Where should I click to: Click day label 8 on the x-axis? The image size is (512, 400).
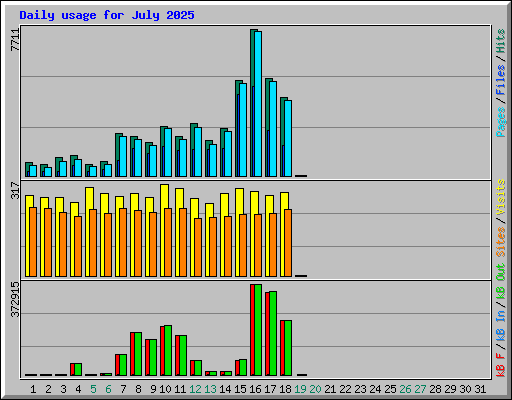[138, 389]
